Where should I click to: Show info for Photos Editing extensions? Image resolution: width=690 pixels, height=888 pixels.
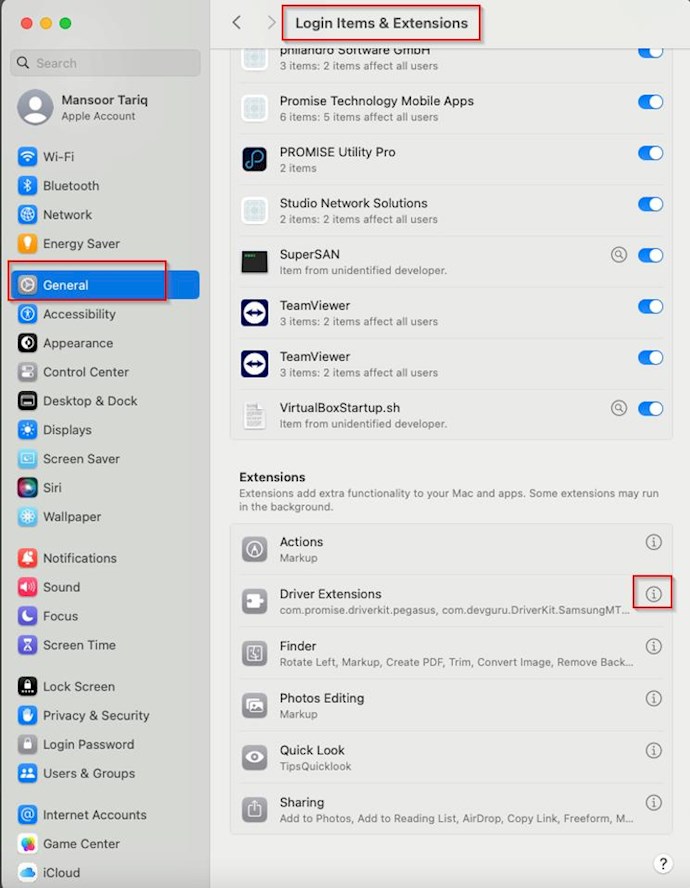(x=653, y=698)
